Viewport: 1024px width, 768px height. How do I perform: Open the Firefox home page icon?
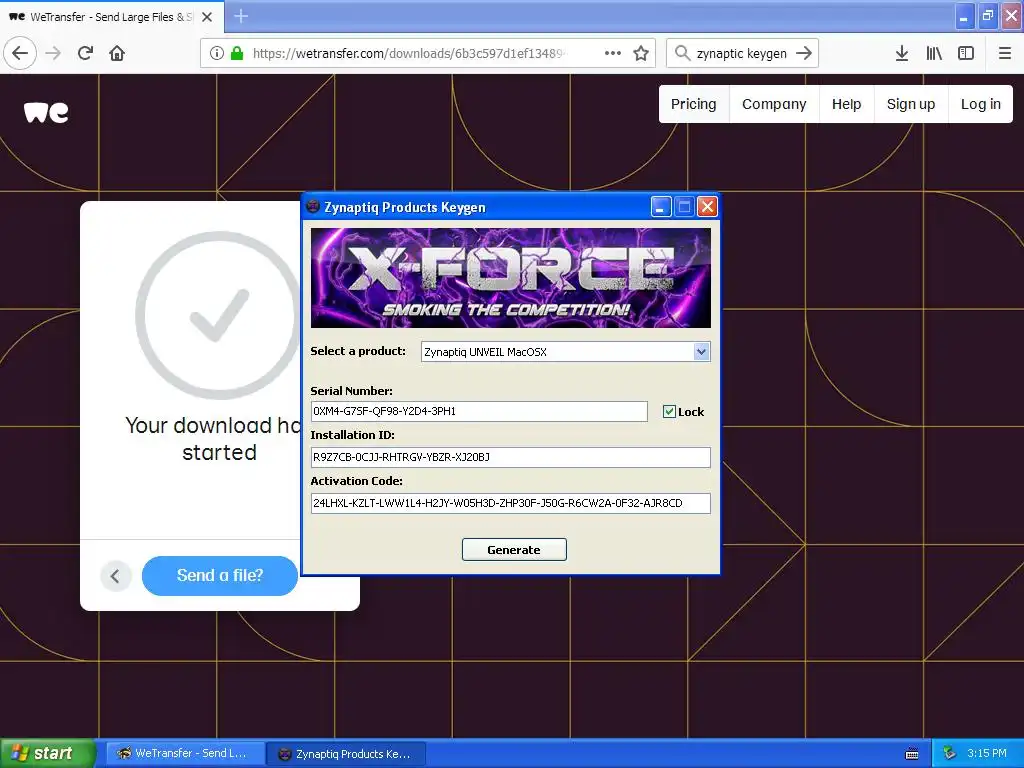(117, 53)
